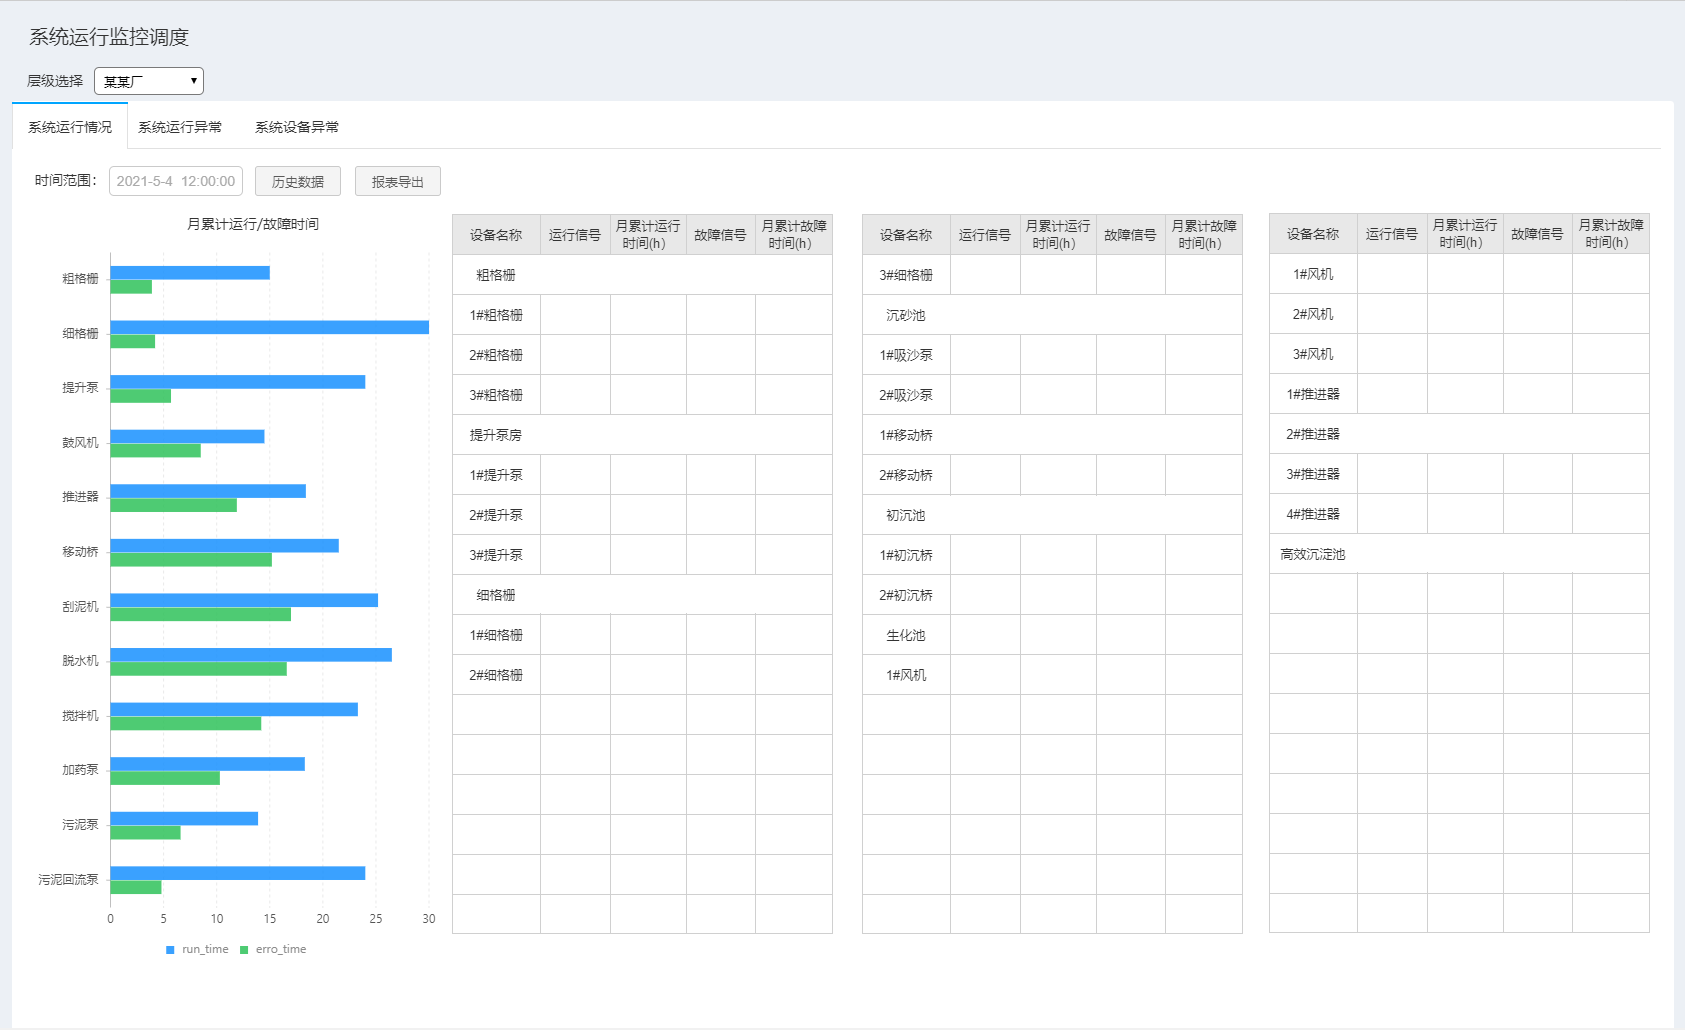Click the blue run_time bar for 脱水机
1685x1030 pixels.
point(250,655)
